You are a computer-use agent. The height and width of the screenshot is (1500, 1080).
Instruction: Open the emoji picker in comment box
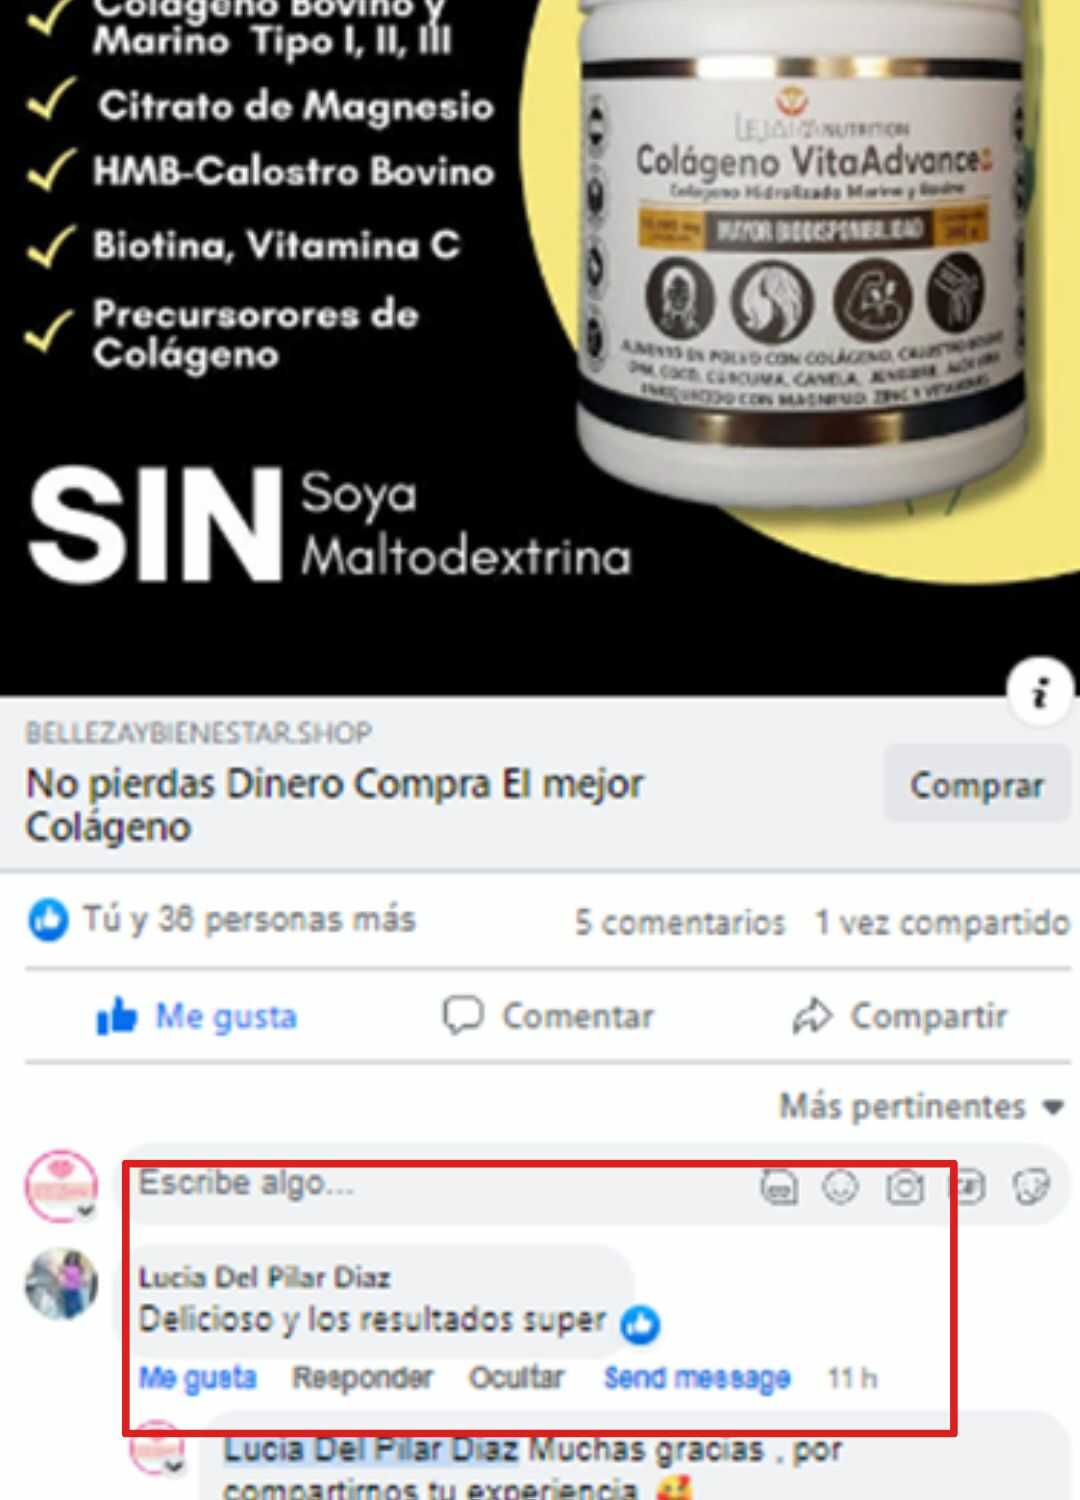click(840, 1187)
